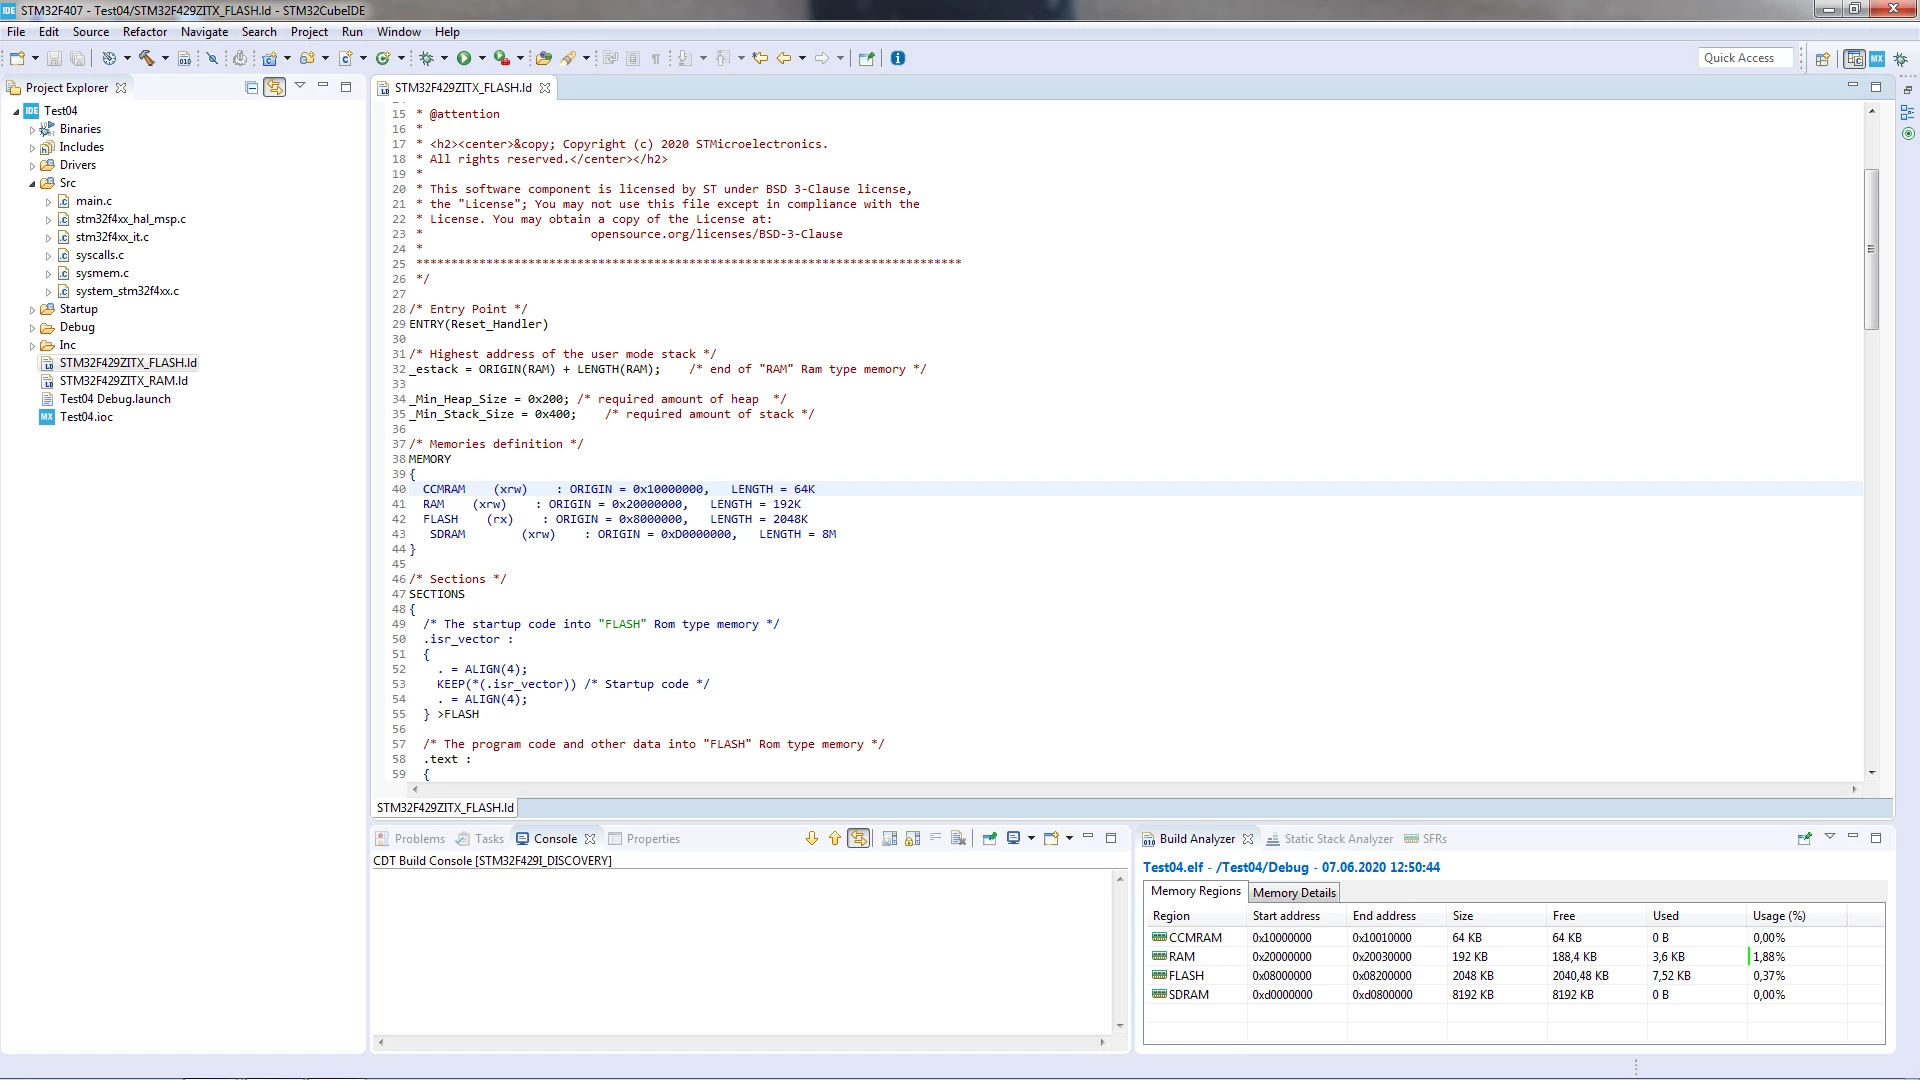Go to next console item down arrow
The height and width of the screenshot is (1080, 1920).
[x=812, y=838]
